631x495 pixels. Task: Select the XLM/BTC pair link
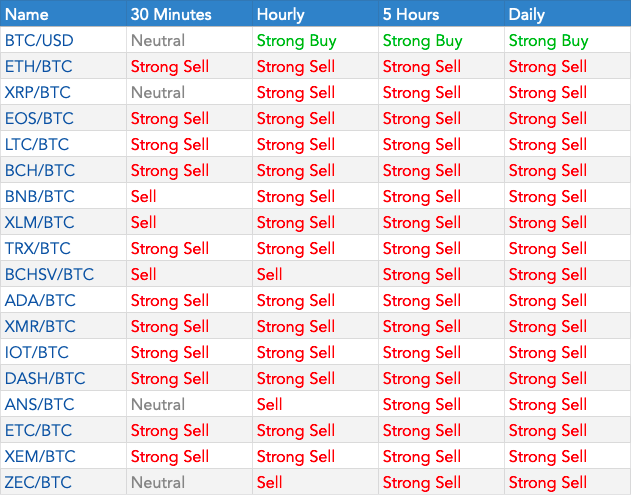tap(39, 223)
